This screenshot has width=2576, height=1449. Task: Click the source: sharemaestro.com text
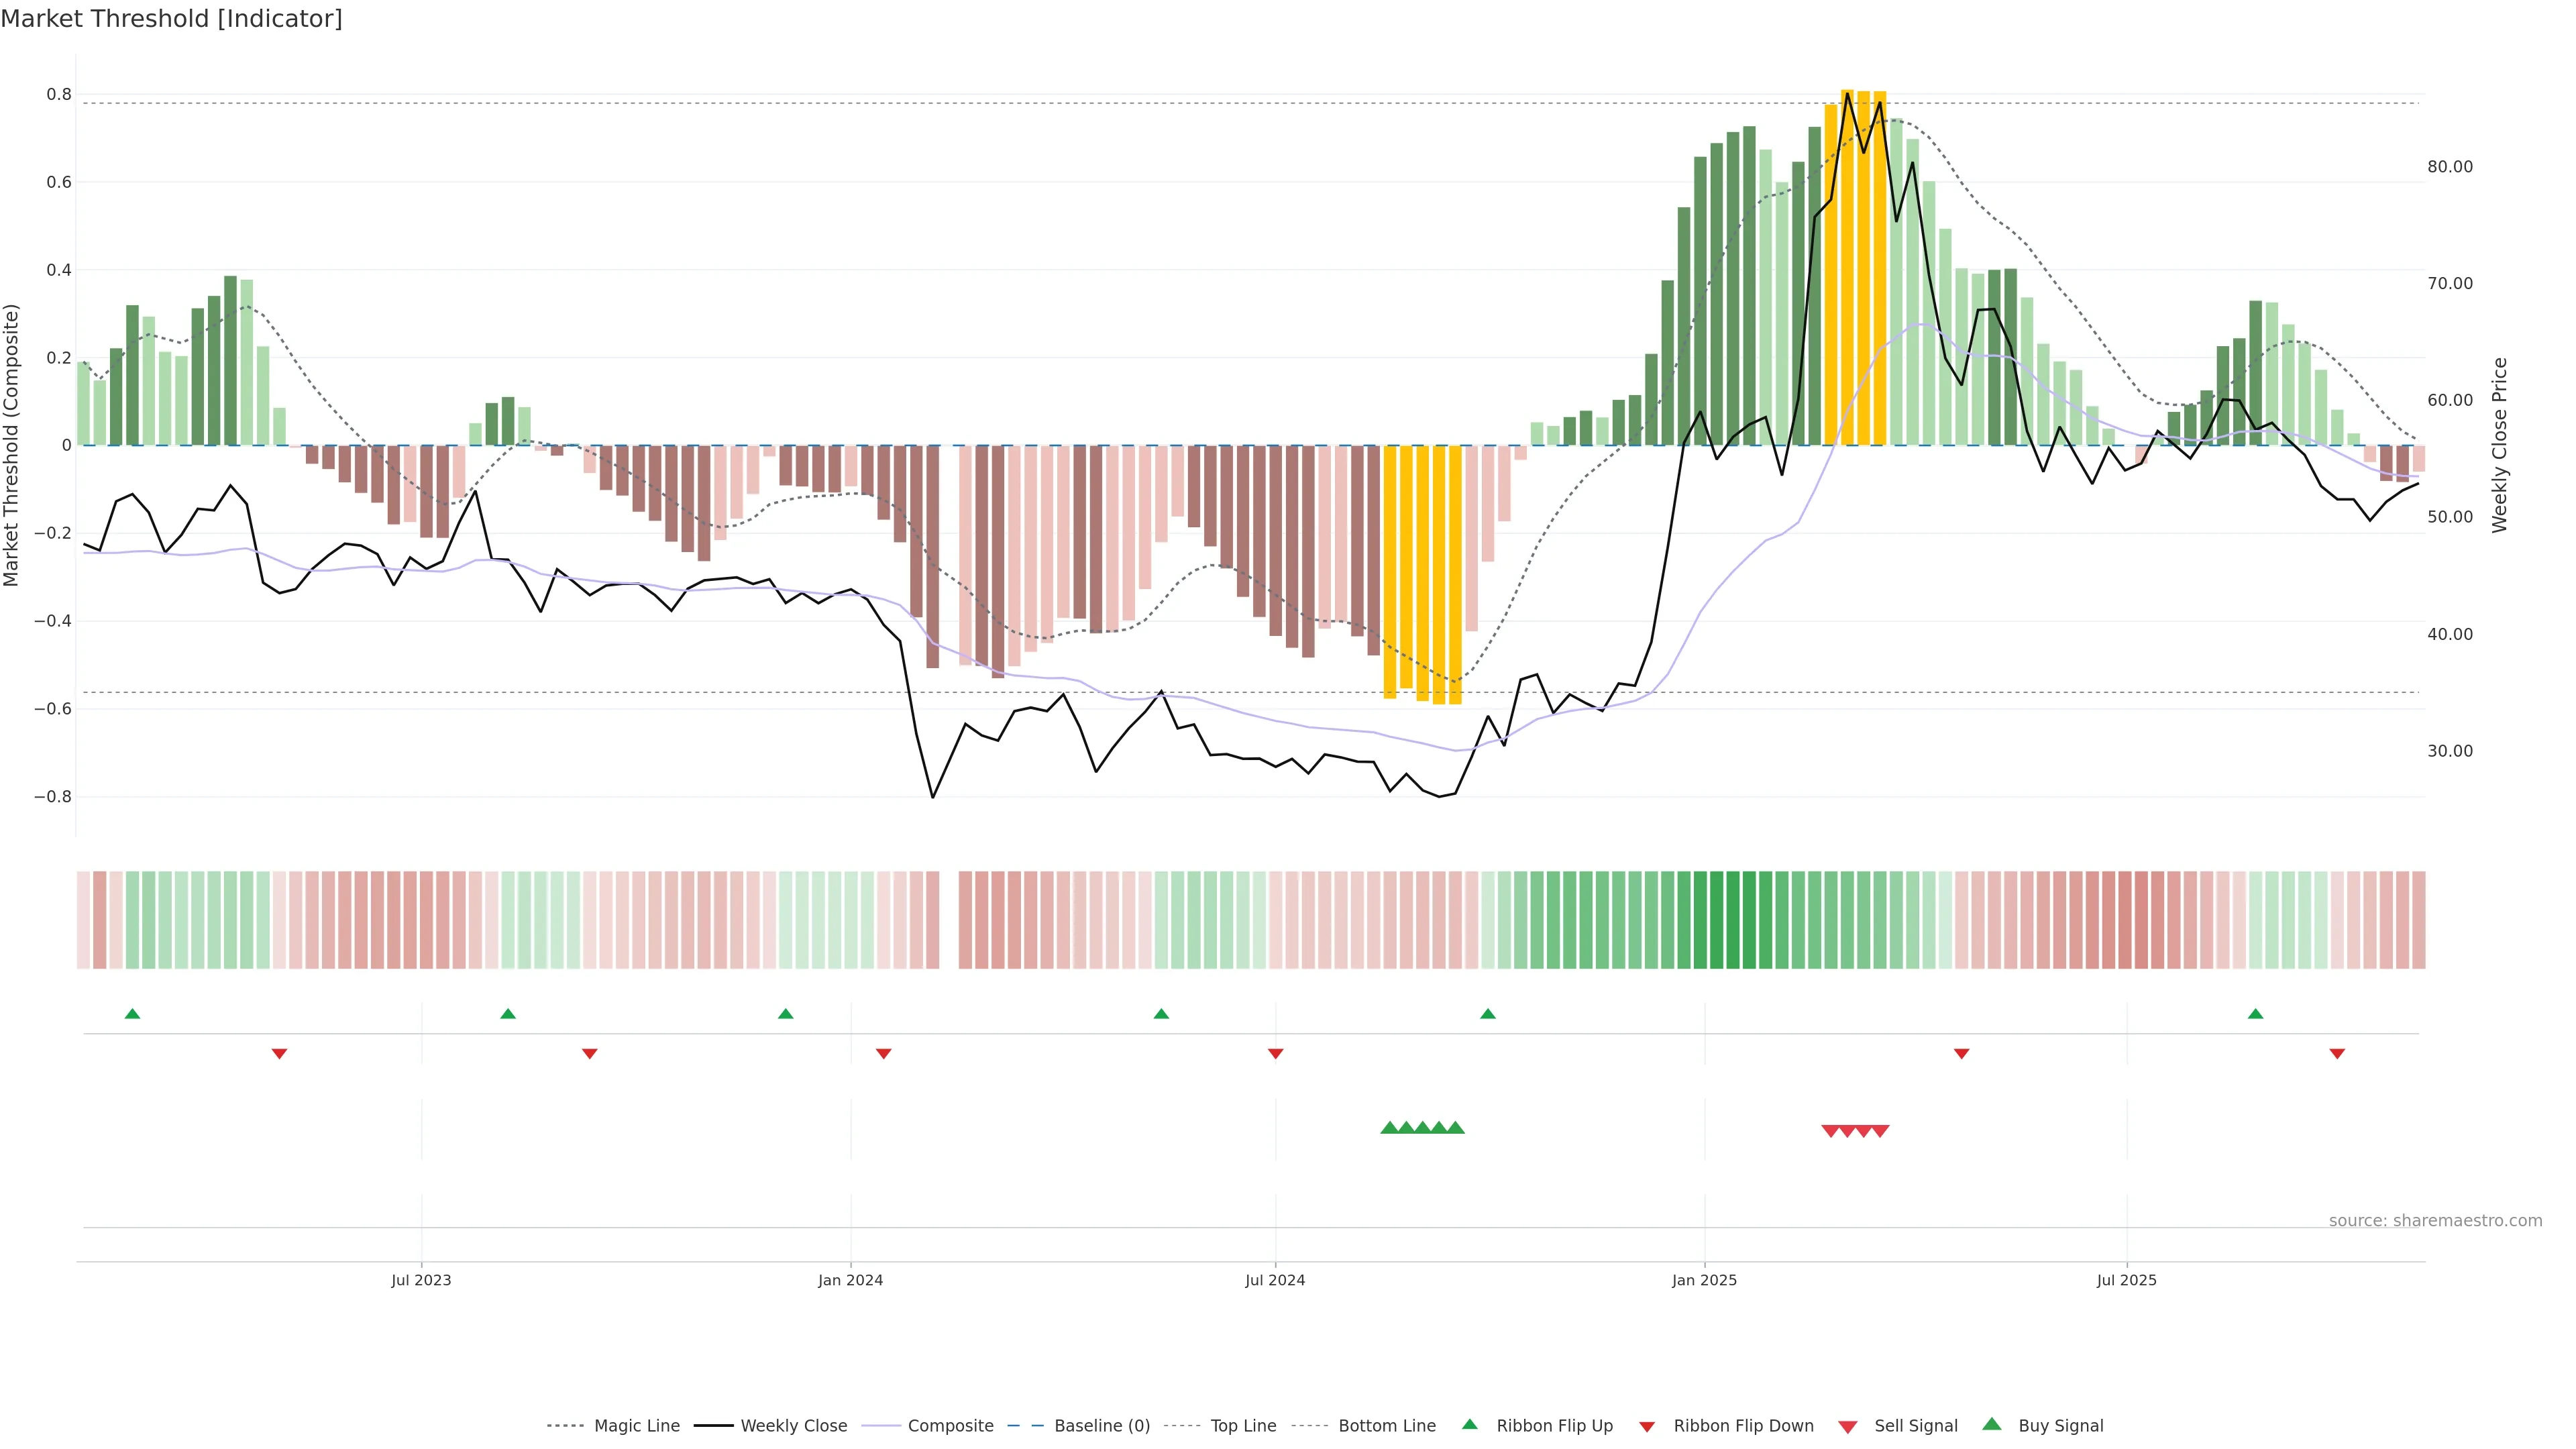2435,1220
